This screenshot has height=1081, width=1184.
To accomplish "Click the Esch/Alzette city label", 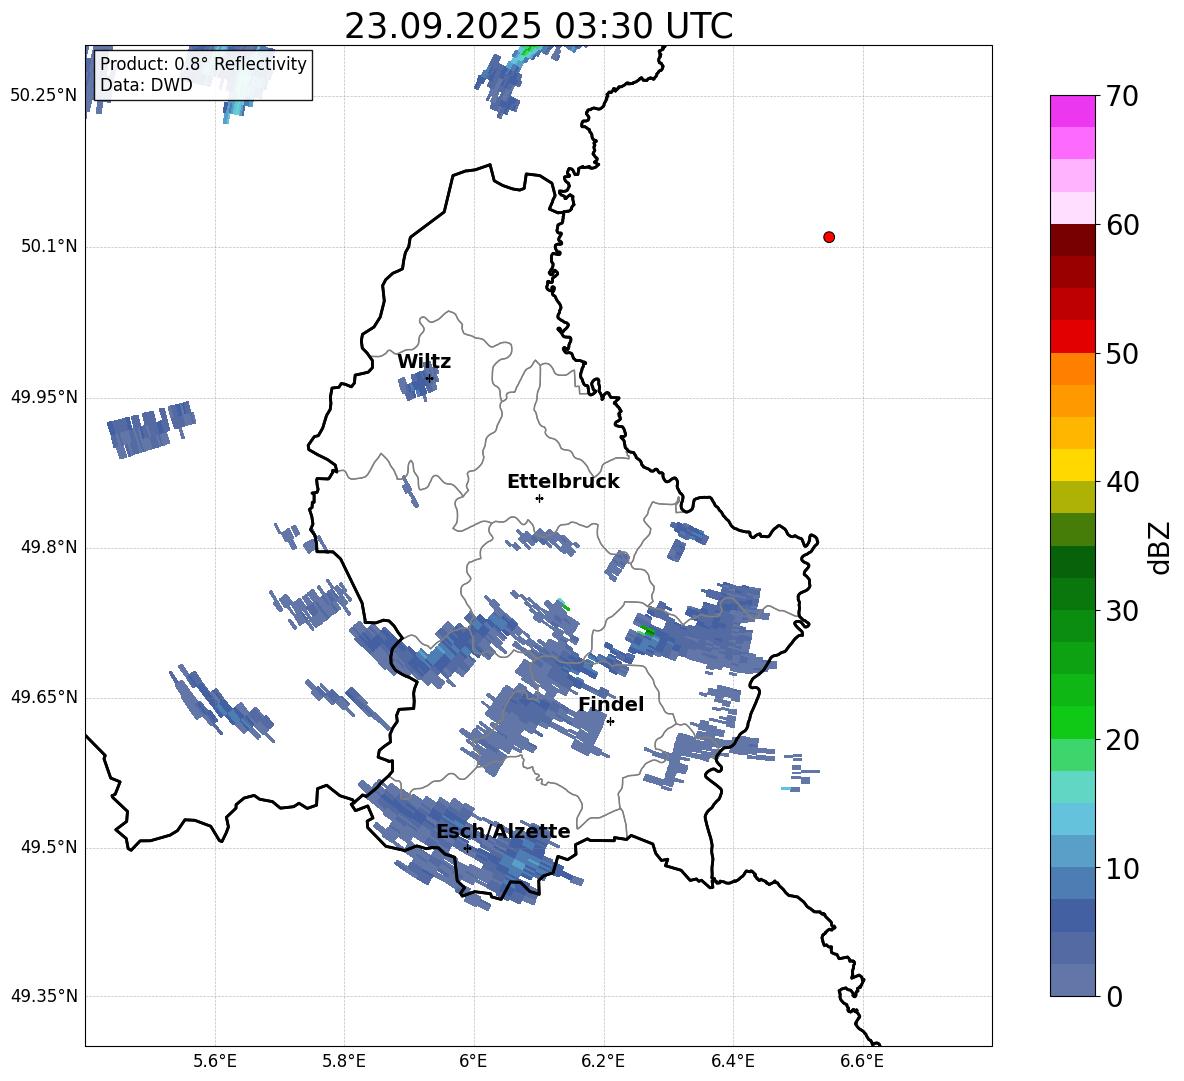I will click(503, 831).
